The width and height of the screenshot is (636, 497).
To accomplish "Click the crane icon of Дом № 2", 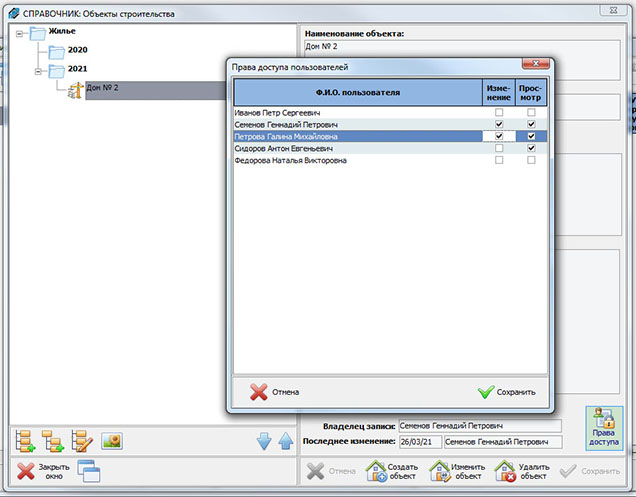I will pos(73,89).
